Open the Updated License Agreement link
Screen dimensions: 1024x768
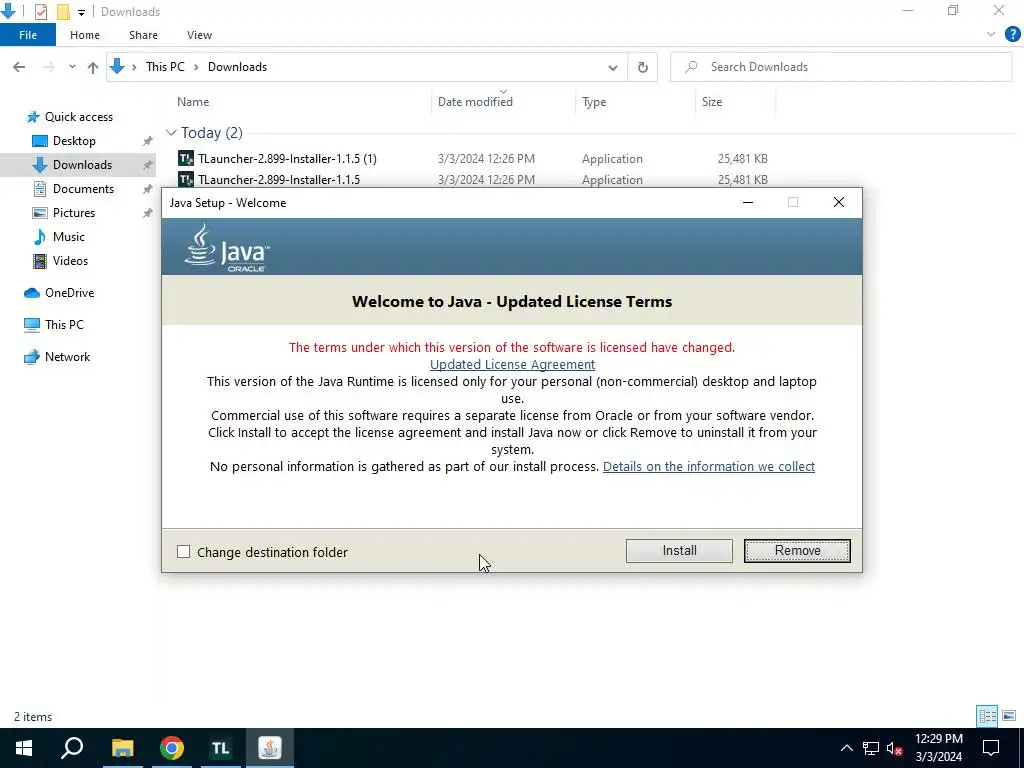tap(512, 364)
